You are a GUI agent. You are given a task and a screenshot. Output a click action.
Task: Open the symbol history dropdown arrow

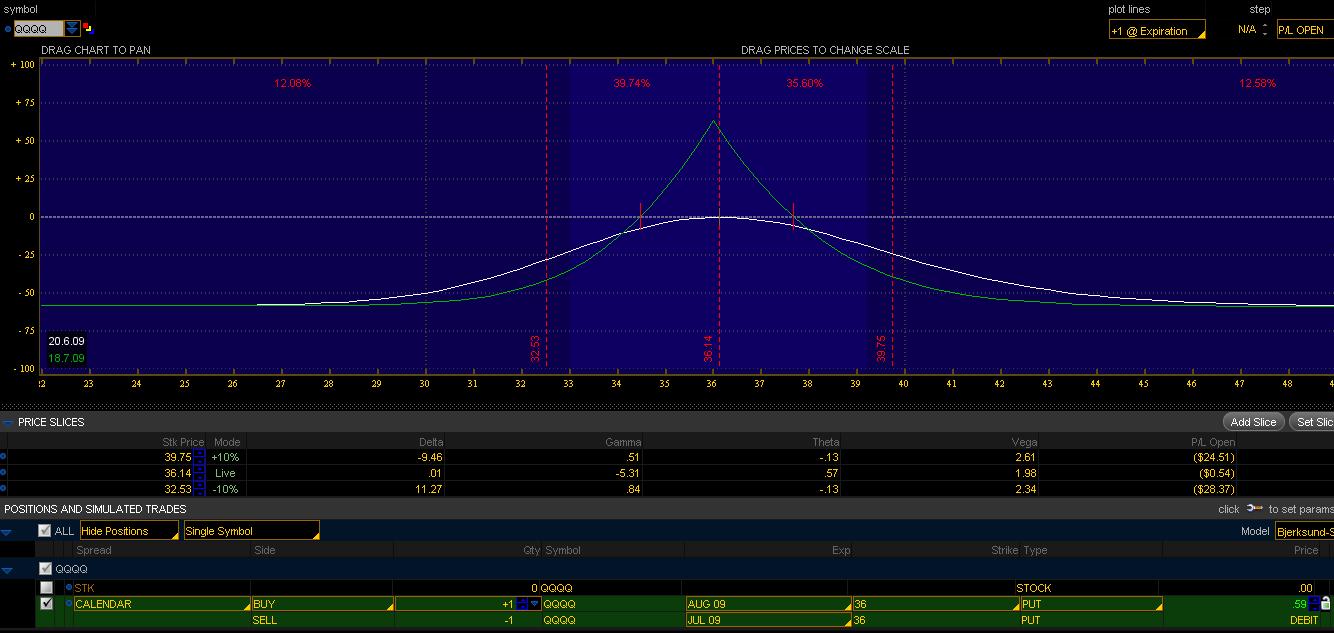pyautogui.click(x=73, y=29)
